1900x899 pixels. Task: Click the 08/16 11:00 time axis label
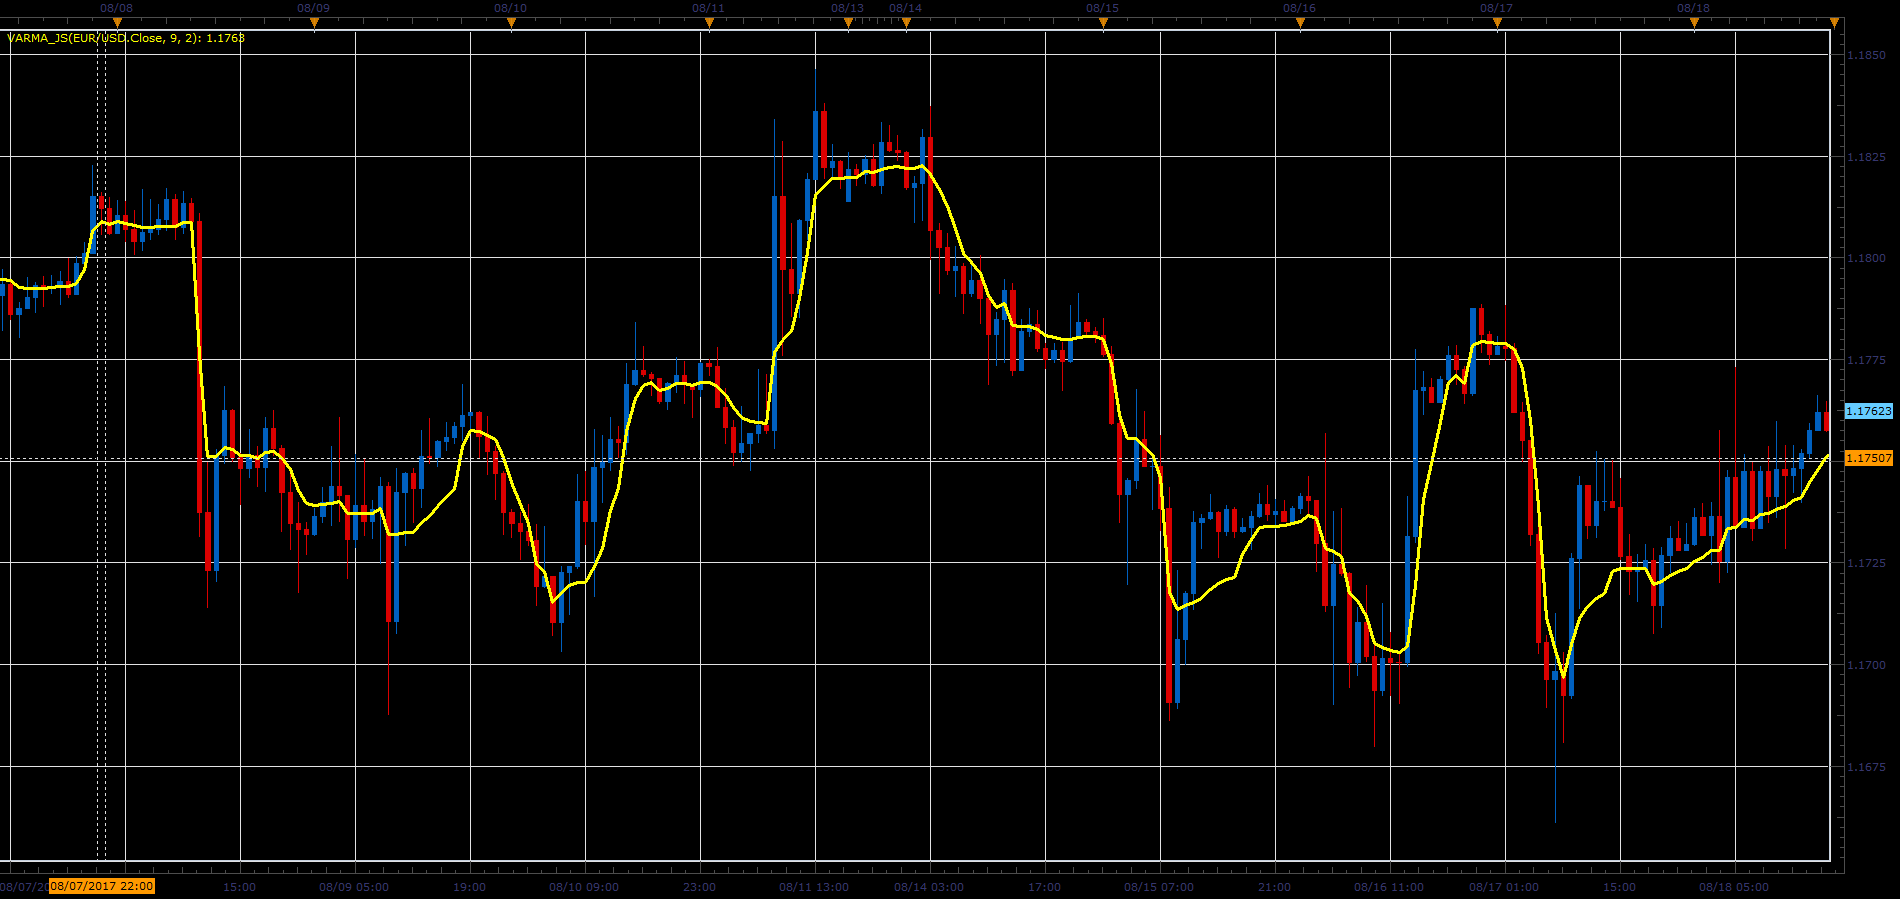coord(1389,887)
